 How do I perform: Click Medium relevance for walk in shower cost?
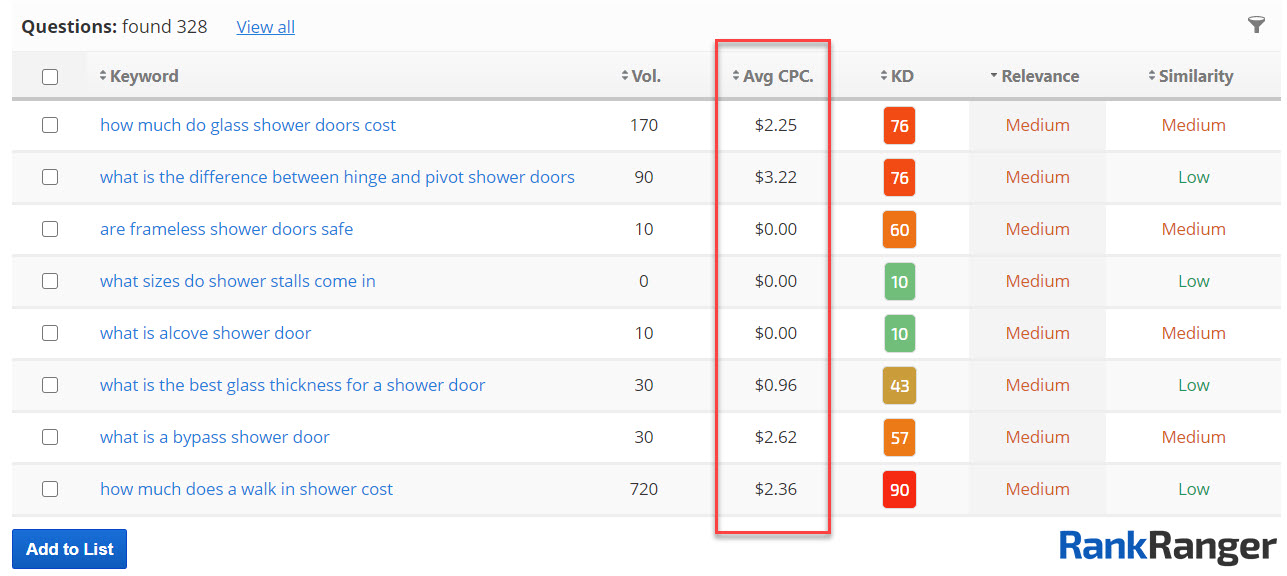(1037, 489)
